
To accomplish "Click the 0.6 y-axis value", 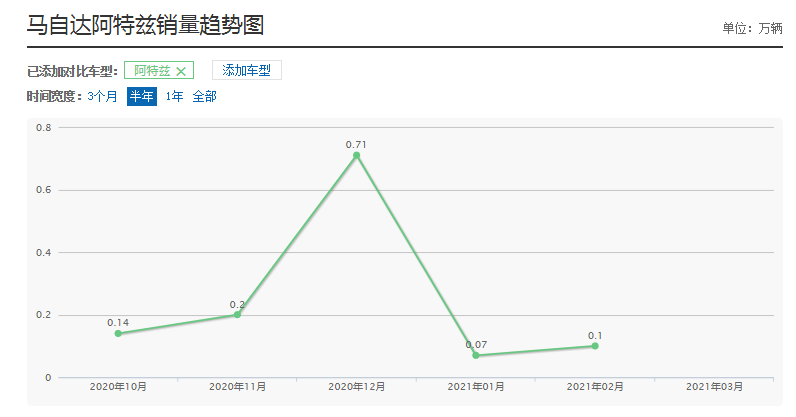I will coord(44,190).
